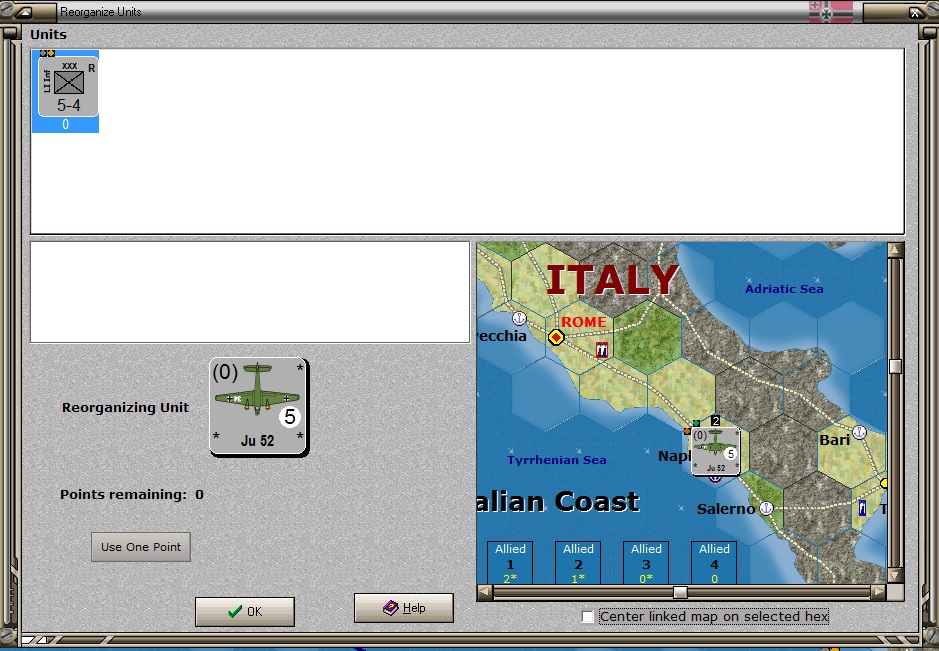Click the Ju 52 reorganizing unit counter
This screenshot has height=651, width=939.
[259, 407]
